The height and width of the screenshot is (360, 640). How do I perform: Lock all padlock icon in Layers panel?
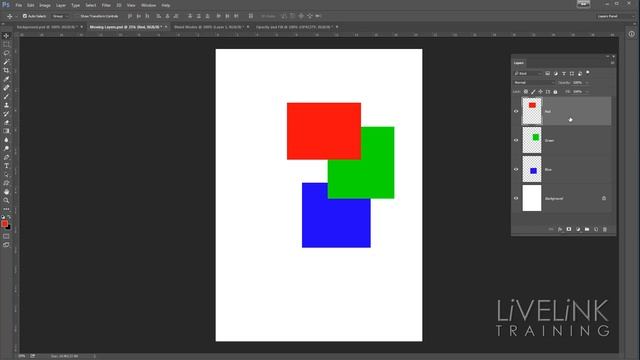point(555,92)
